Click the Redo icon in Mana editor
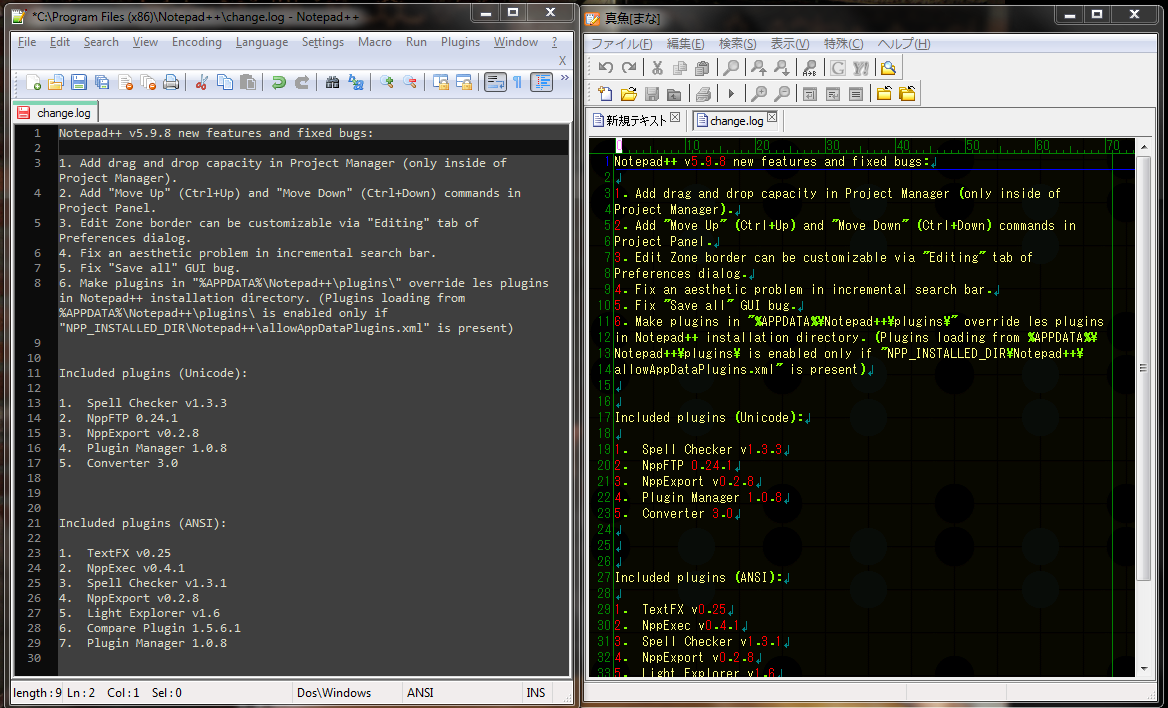This screenshot has width=1168, height=708. tap(629, 68)
